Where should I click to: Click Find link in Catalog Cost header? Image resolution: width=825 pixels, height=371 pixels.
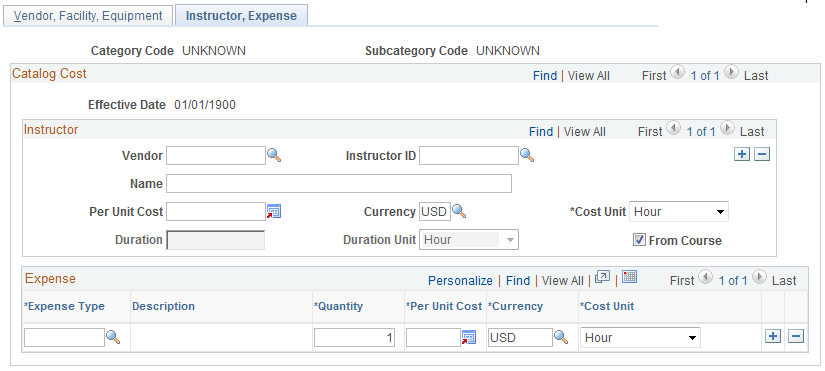coord(545,76)
